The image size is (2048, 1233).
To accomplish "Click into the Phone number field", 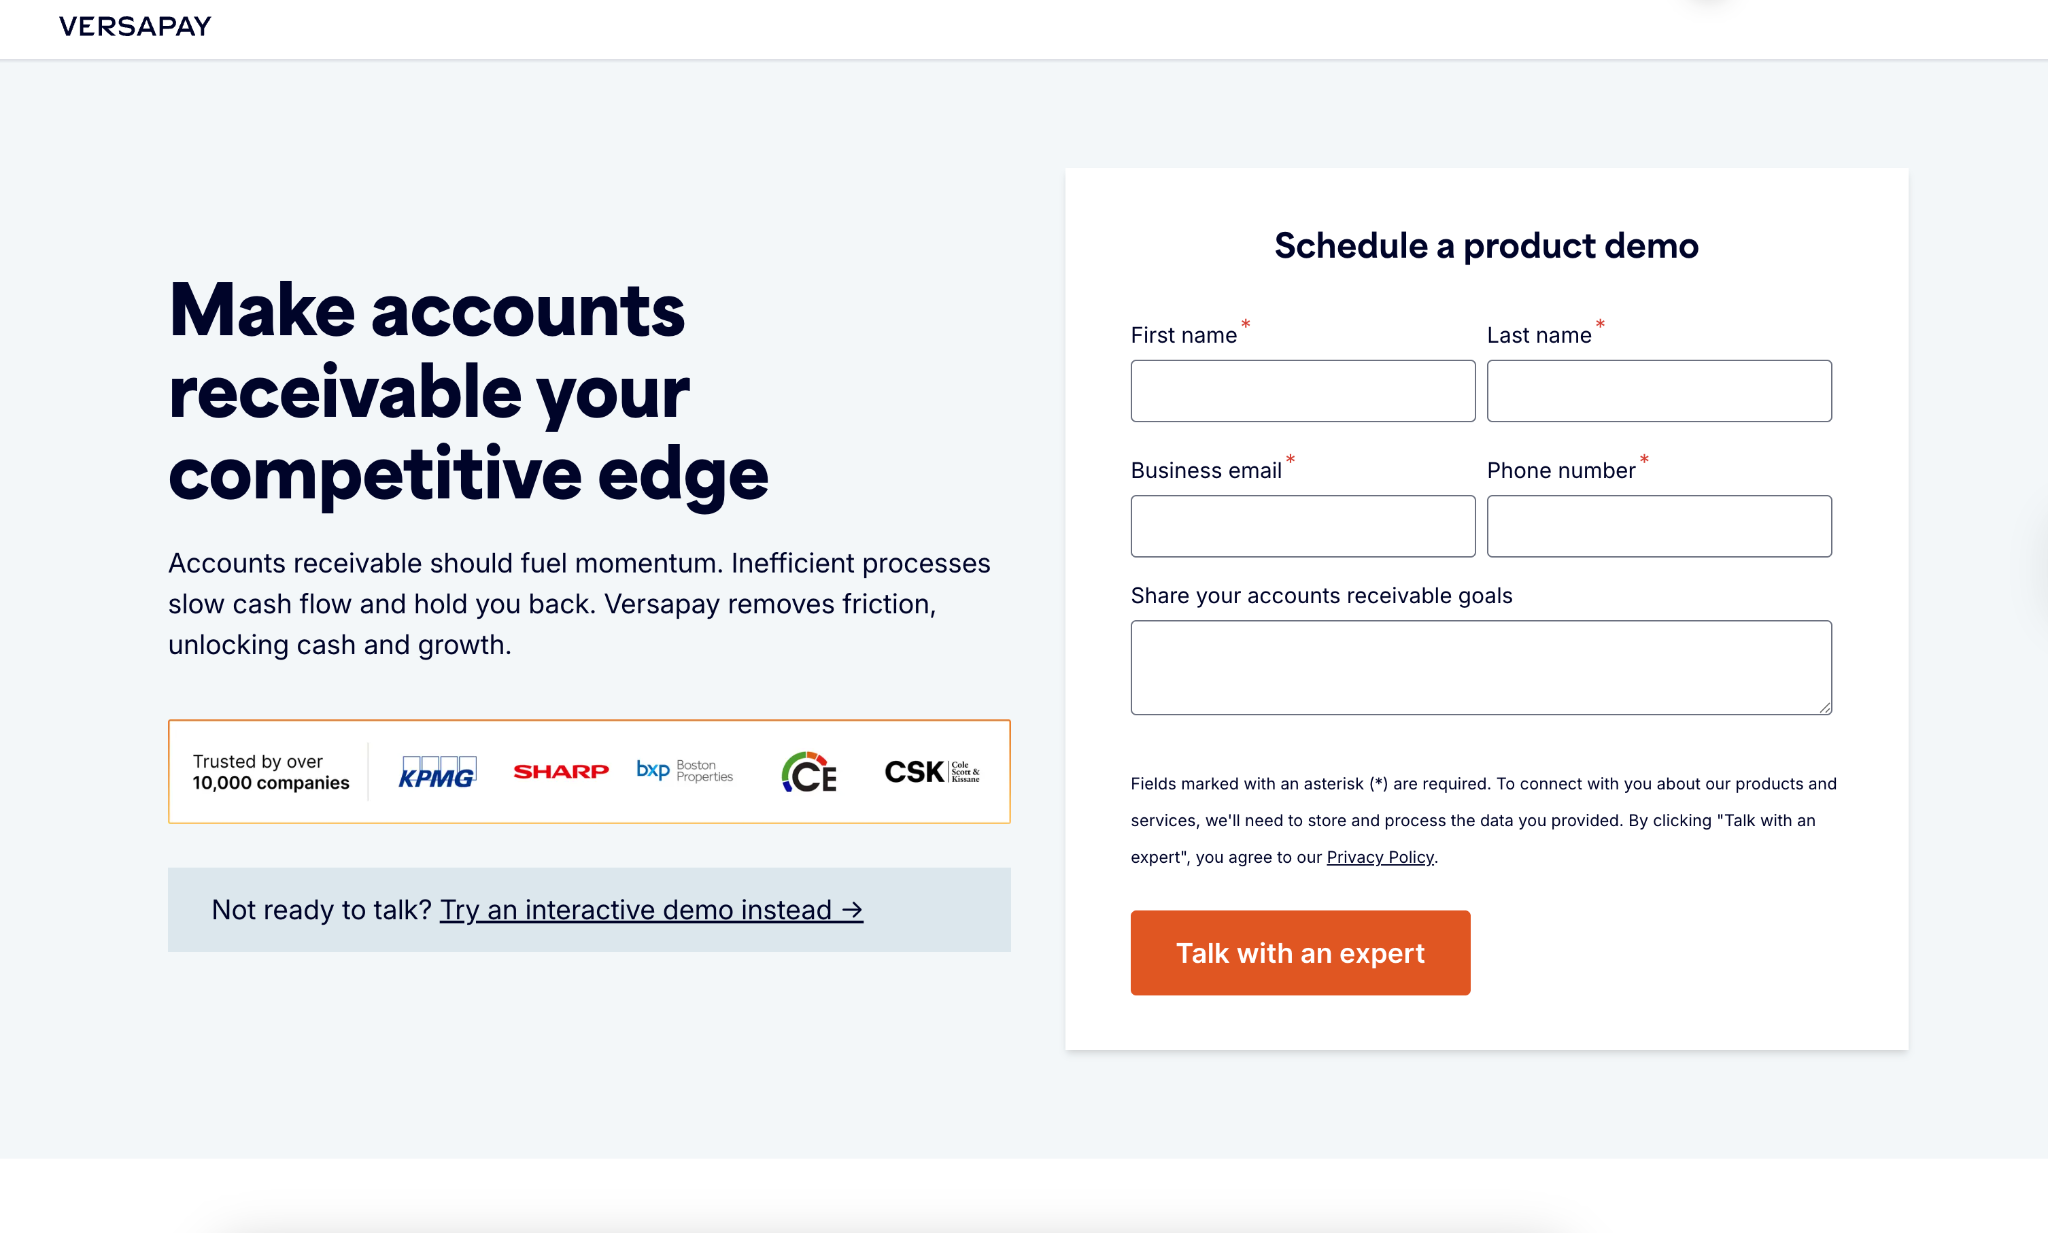I will click(1658, 526).
